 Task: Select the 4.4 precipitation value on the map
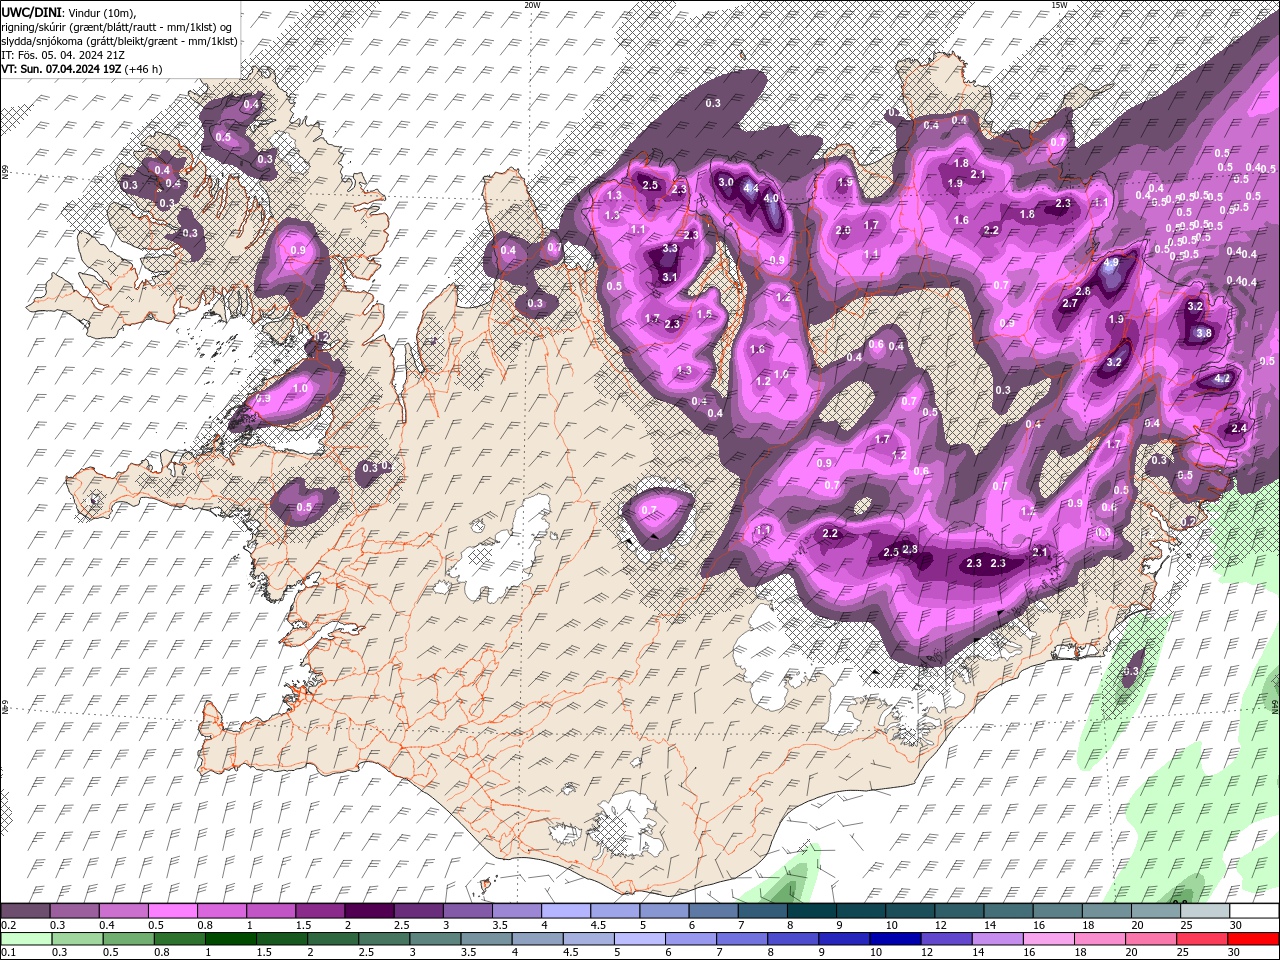[750, 188]
